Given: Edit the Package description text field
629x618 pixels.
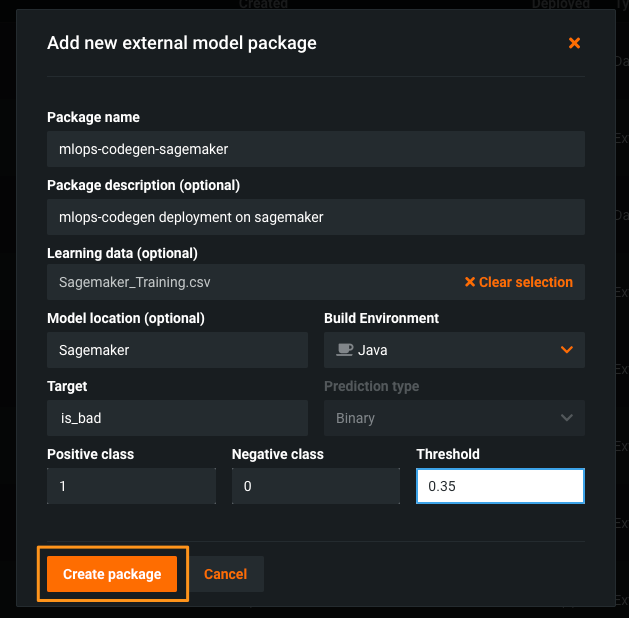Looking at the screenshot, I should (x=315, y=217).
